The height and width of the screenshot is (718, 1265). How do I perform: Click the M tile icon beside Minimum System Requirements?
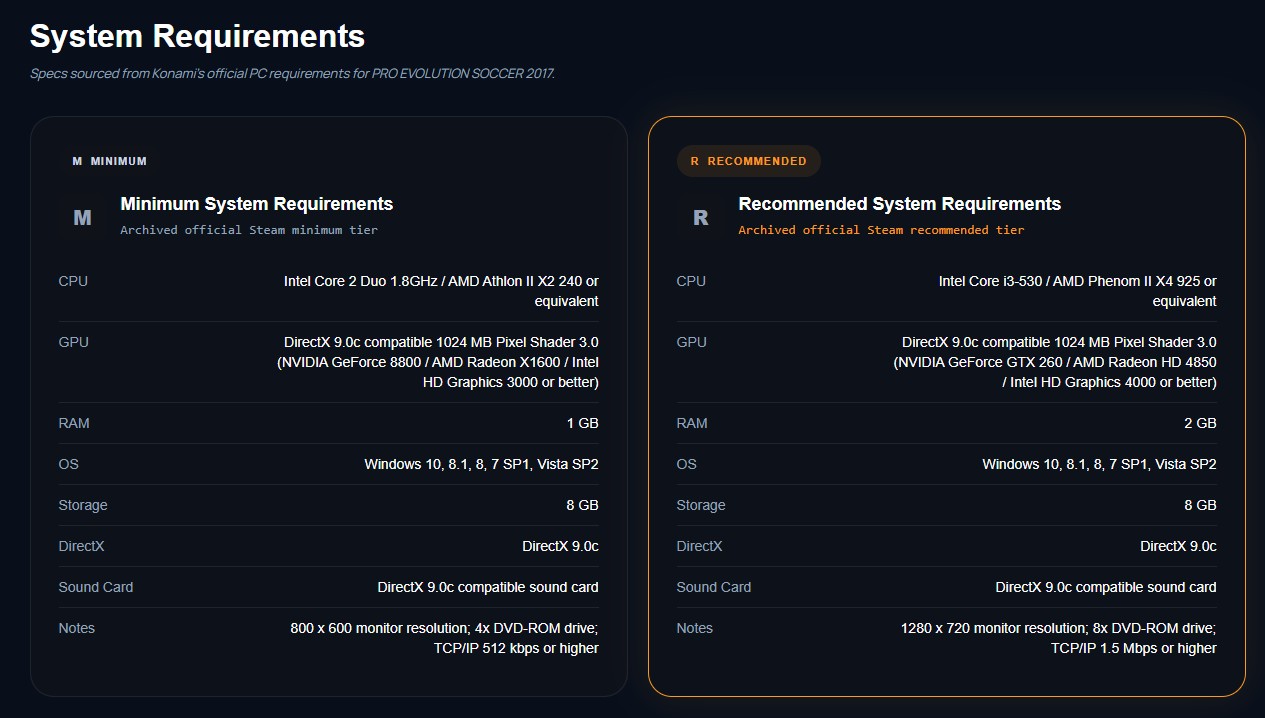coord(82,217)
